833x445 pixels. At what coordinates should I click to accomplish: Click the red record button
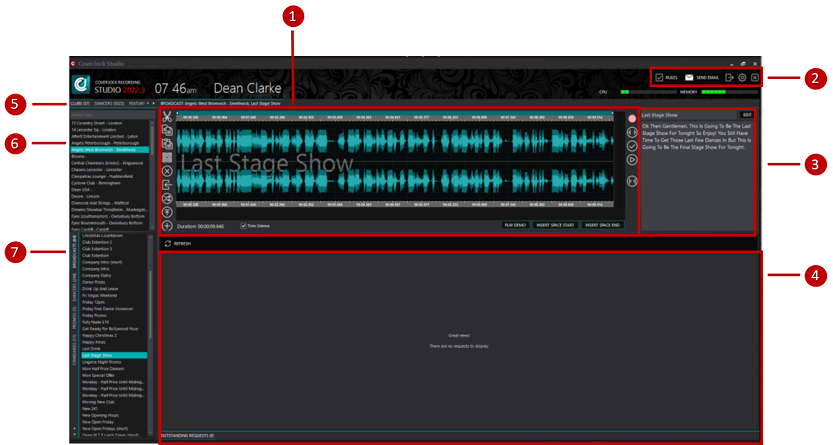tap(632, 119)
